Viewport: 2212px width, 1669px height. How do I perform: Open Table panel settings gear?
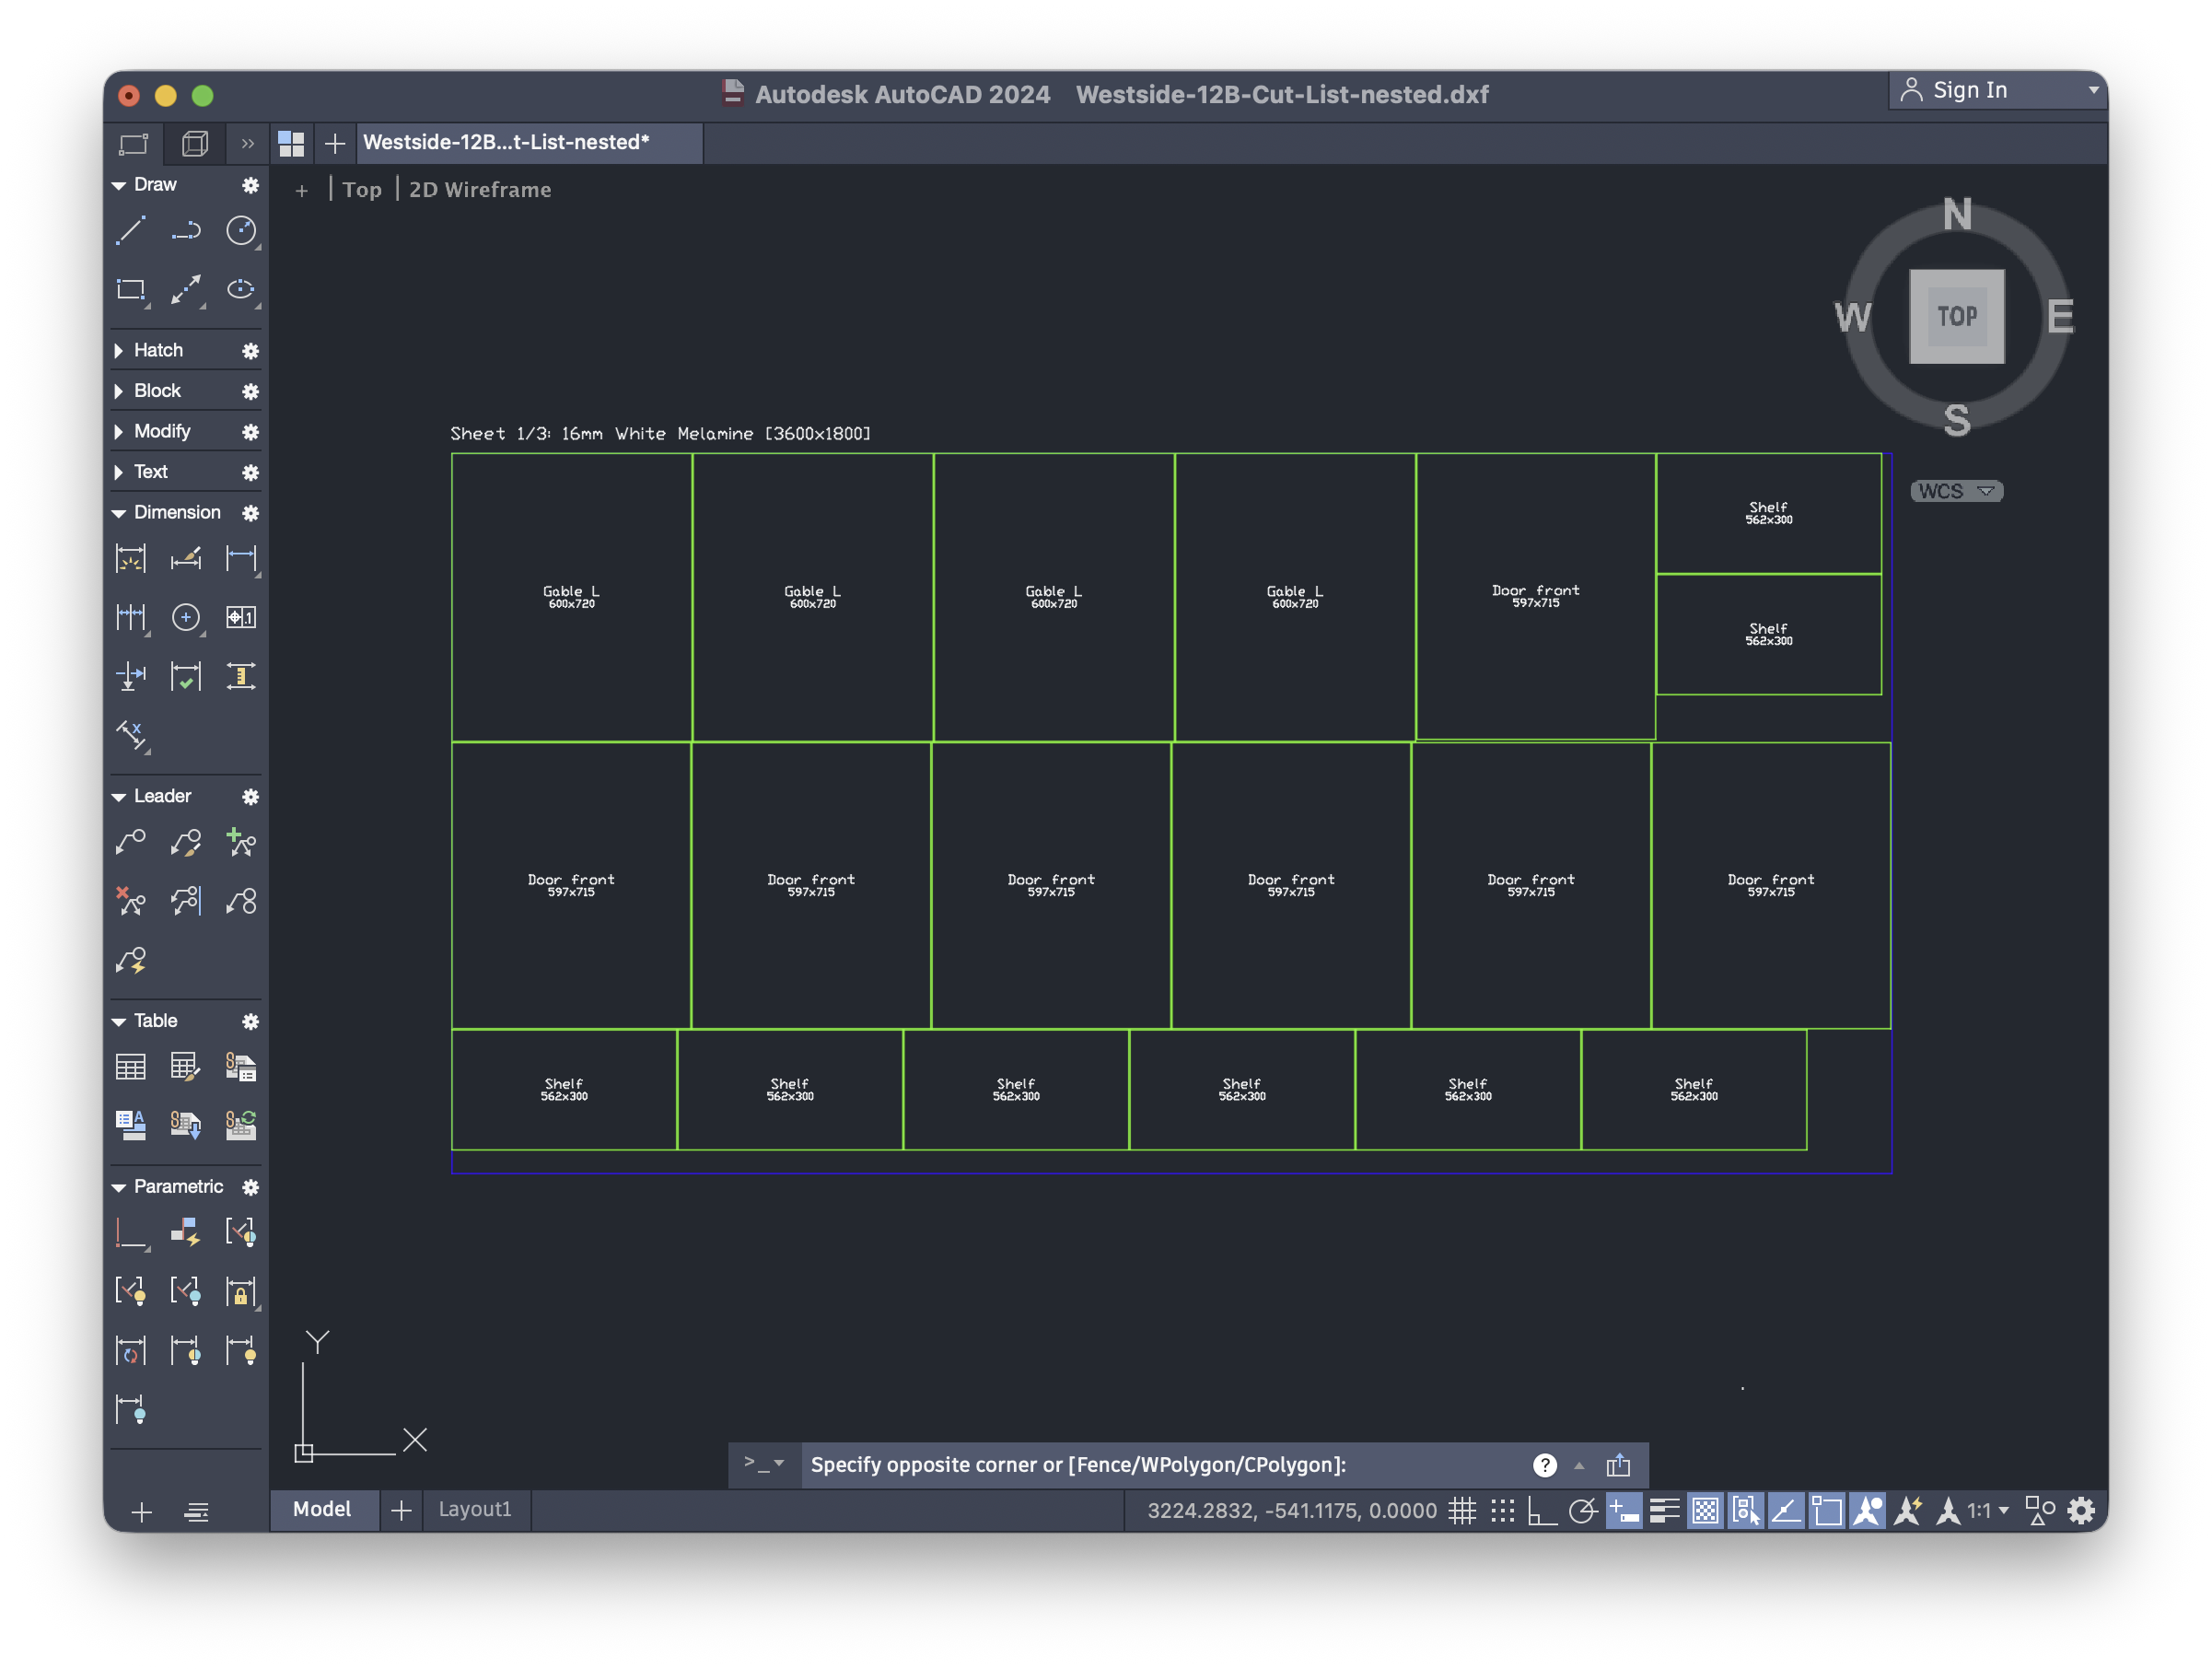[x=250, y=1021]
